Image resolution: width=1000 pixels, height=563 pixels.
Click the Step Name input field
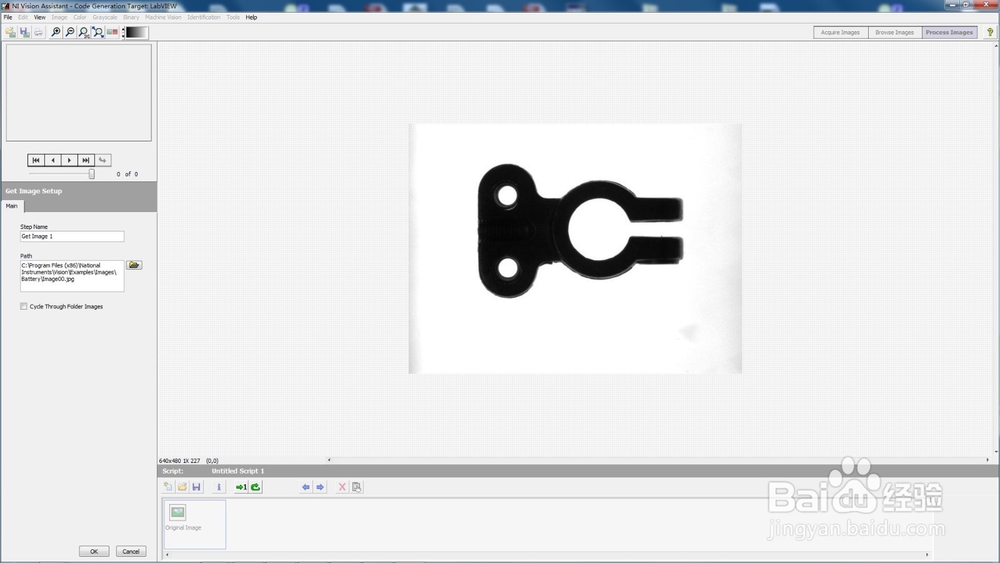[72, 237]
